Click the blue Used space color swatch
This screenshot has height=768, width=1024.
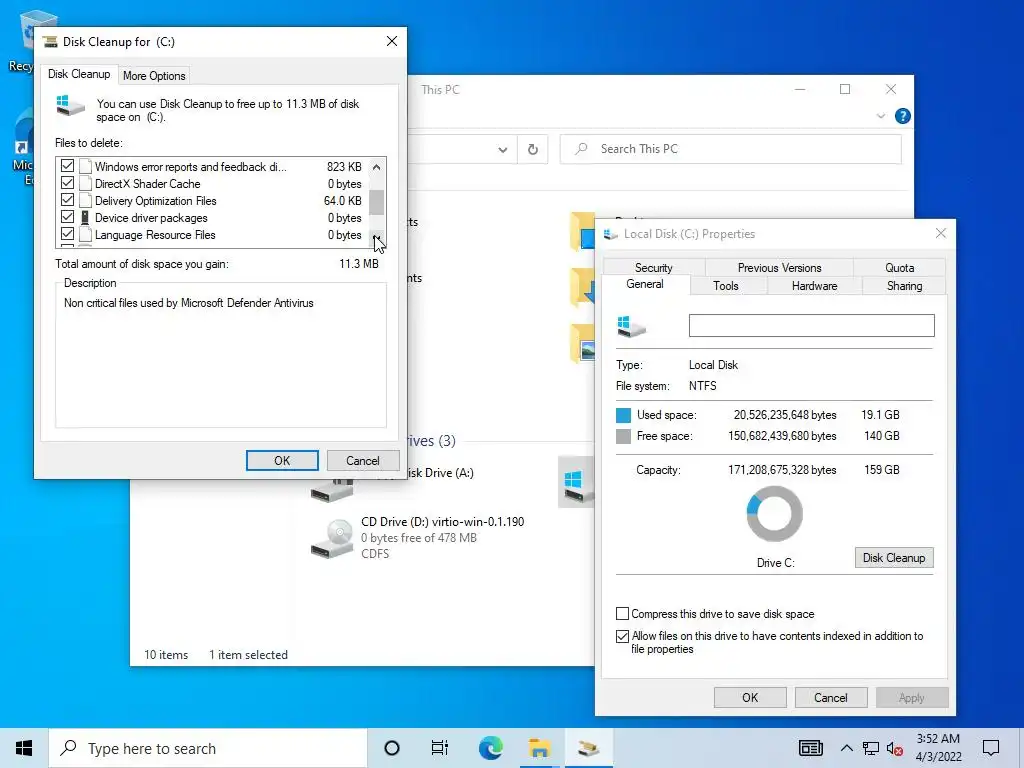623,415
